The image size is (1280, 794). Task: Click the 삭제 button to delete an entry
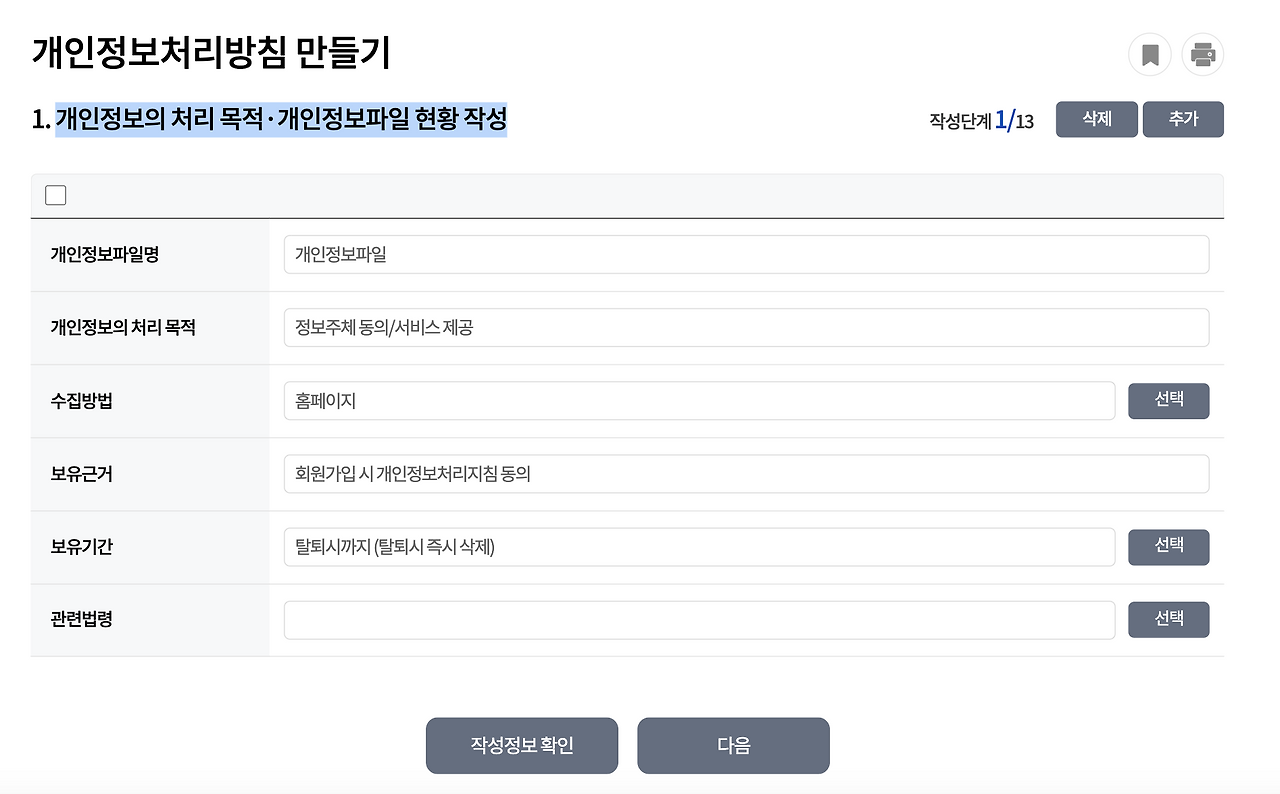tap(1096, 119)
